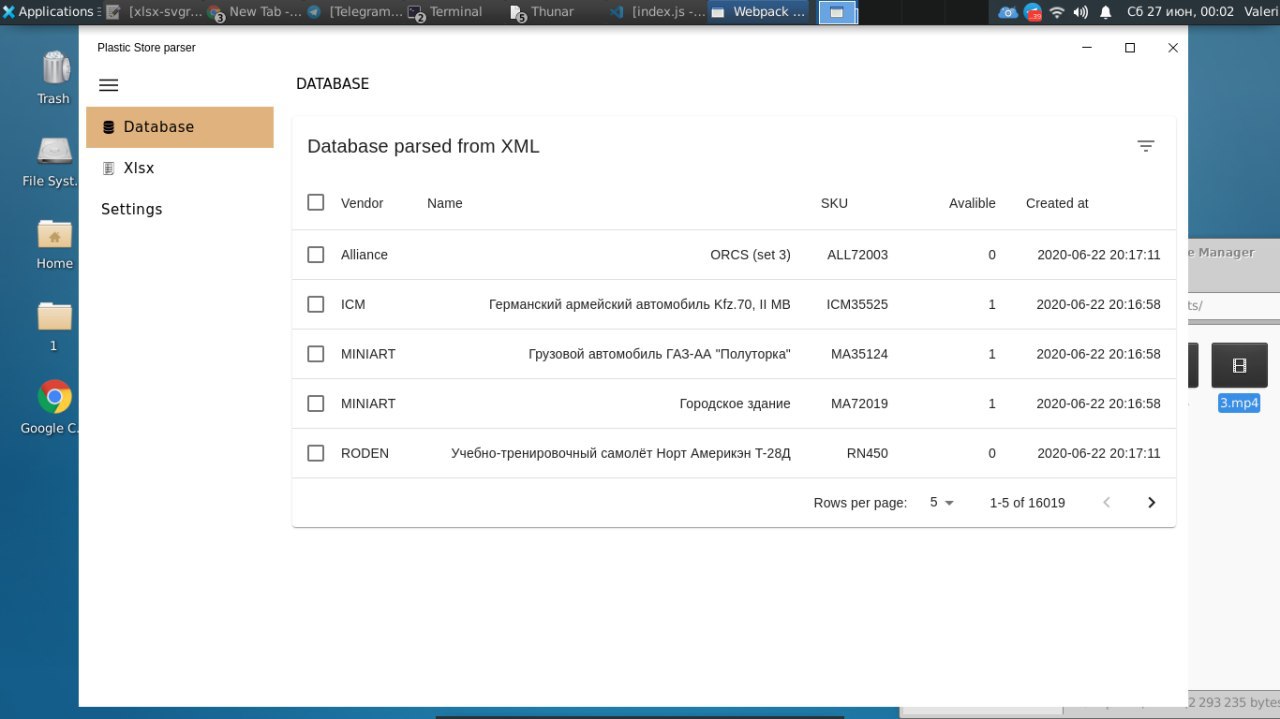
Task: Open the Valeri user menu in panel
Action: point(1259,12)
